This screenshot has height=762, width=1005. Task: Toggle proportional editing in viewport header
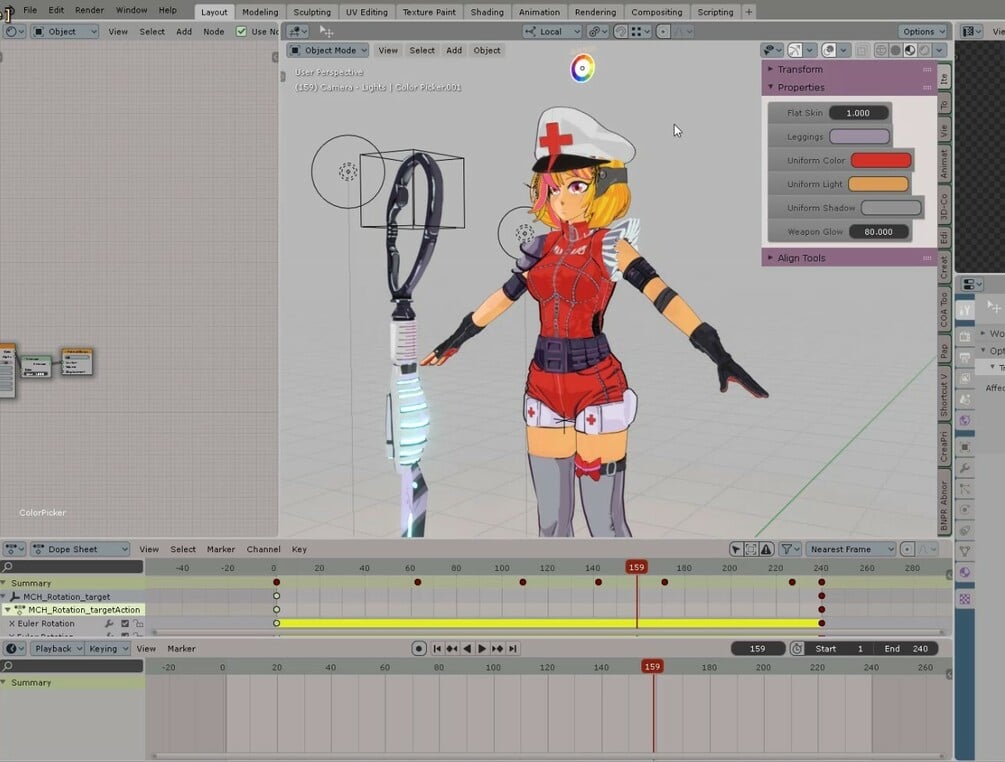663,31
